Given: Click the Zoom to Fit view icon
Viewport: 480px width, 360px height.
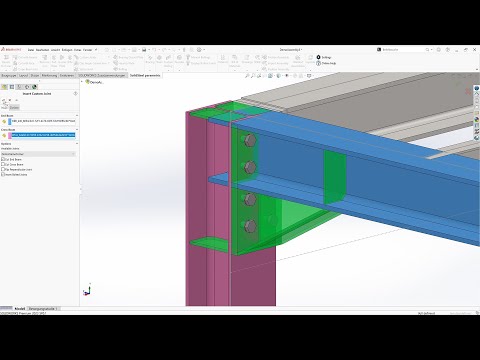Looking at the screenshot, I should pos(247,76).
